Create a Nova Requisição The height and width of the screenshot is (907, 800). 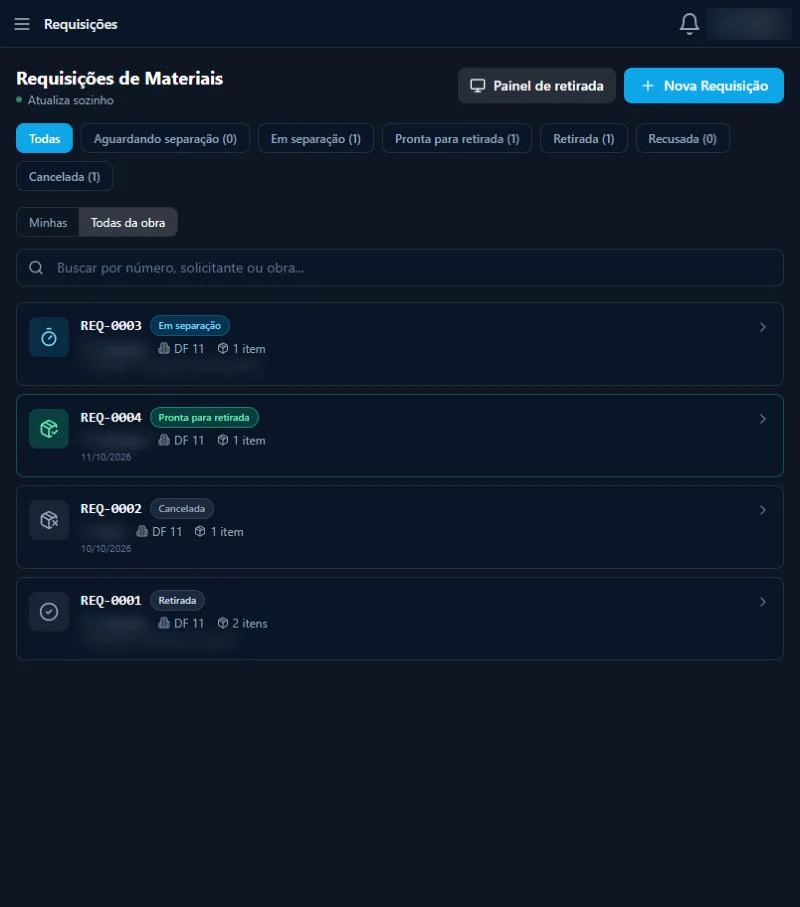703,86
